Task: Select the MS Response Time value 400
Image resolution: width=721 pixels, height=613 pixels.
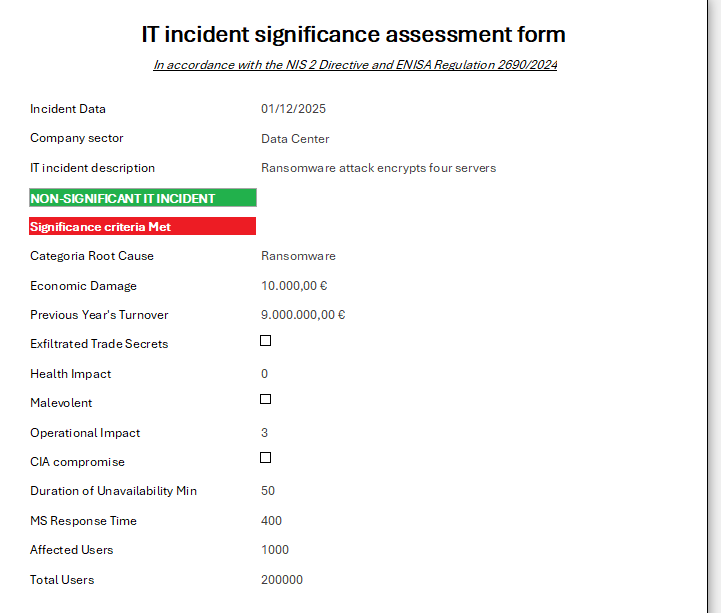Action: pyautogui.click(x=271, y=521)
